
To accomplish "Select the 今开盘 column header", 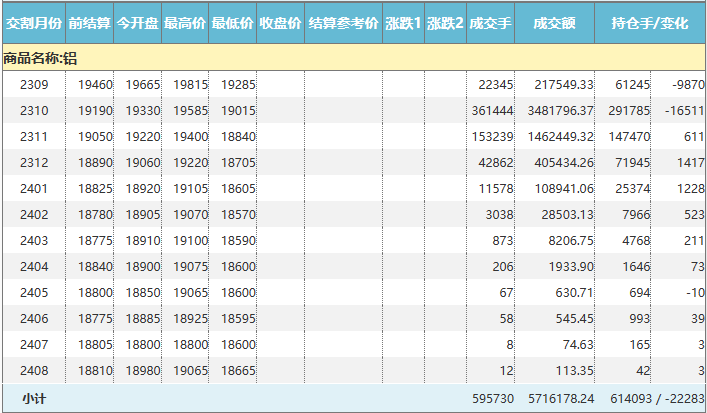I will coord(137,22).
